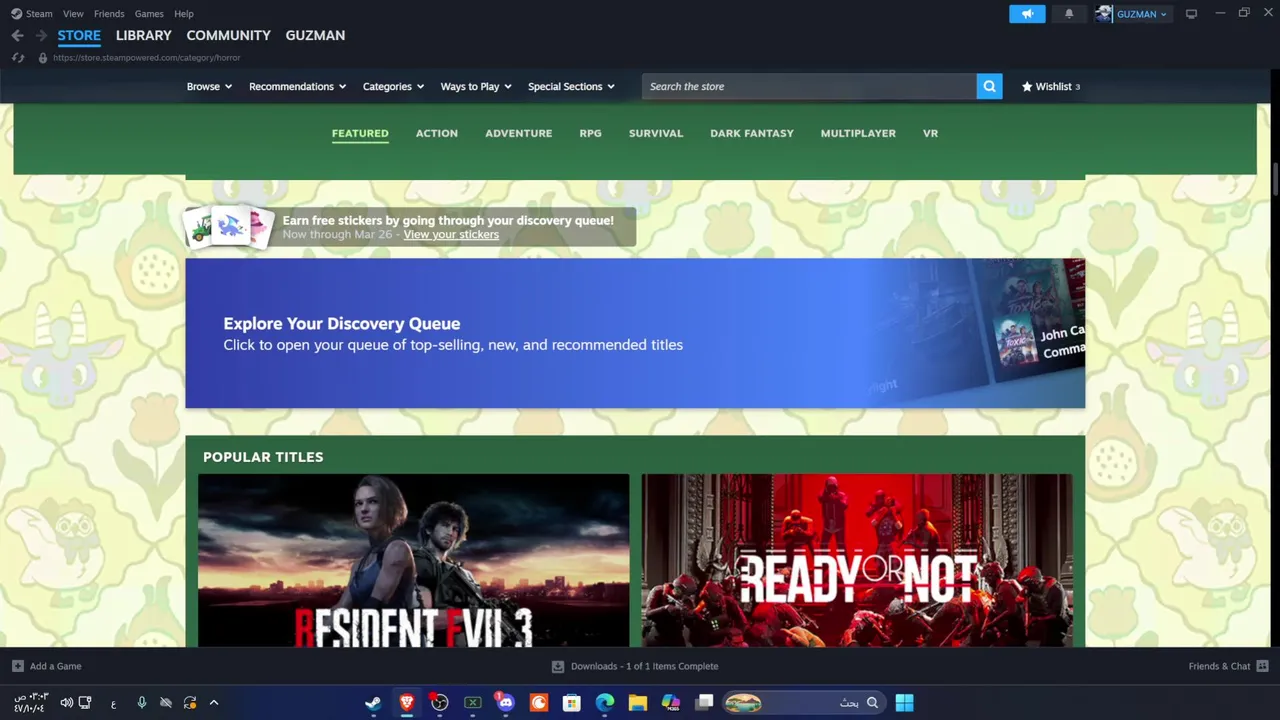Click the Wishlist star icon
This screenshot has height=720, width=1280.
point(1027,86)
